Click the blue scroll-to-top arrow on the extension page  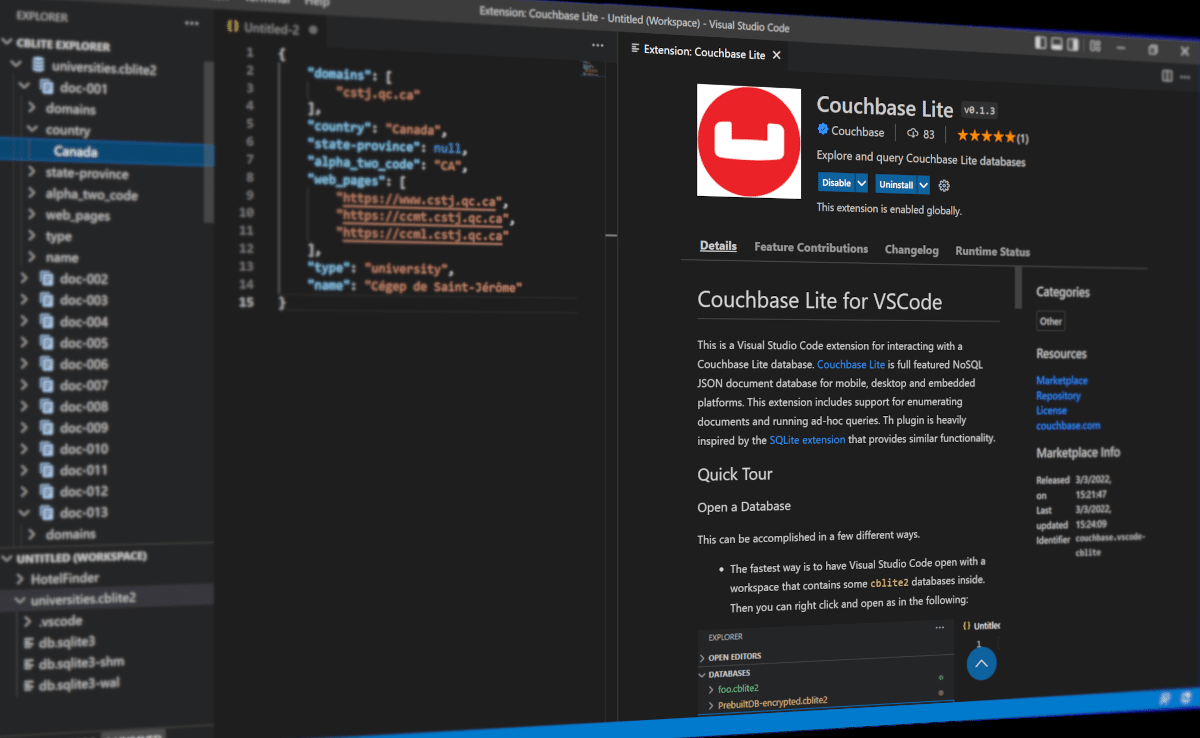[x=981, y=663]
